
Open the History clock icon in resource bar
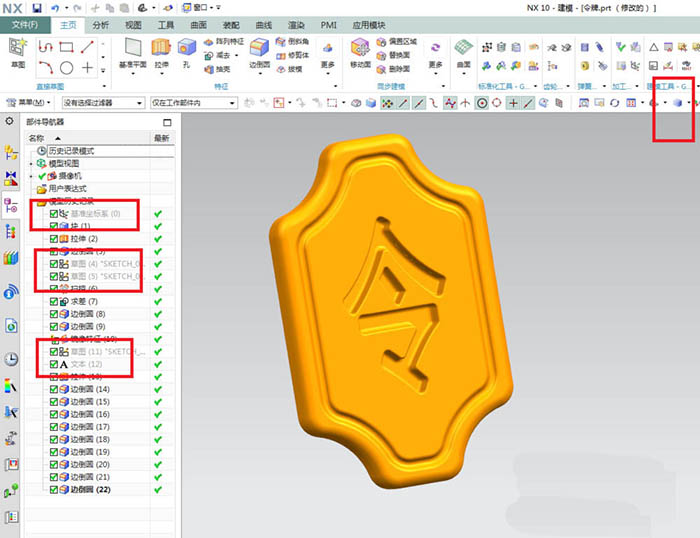click(x=11, y=359)
